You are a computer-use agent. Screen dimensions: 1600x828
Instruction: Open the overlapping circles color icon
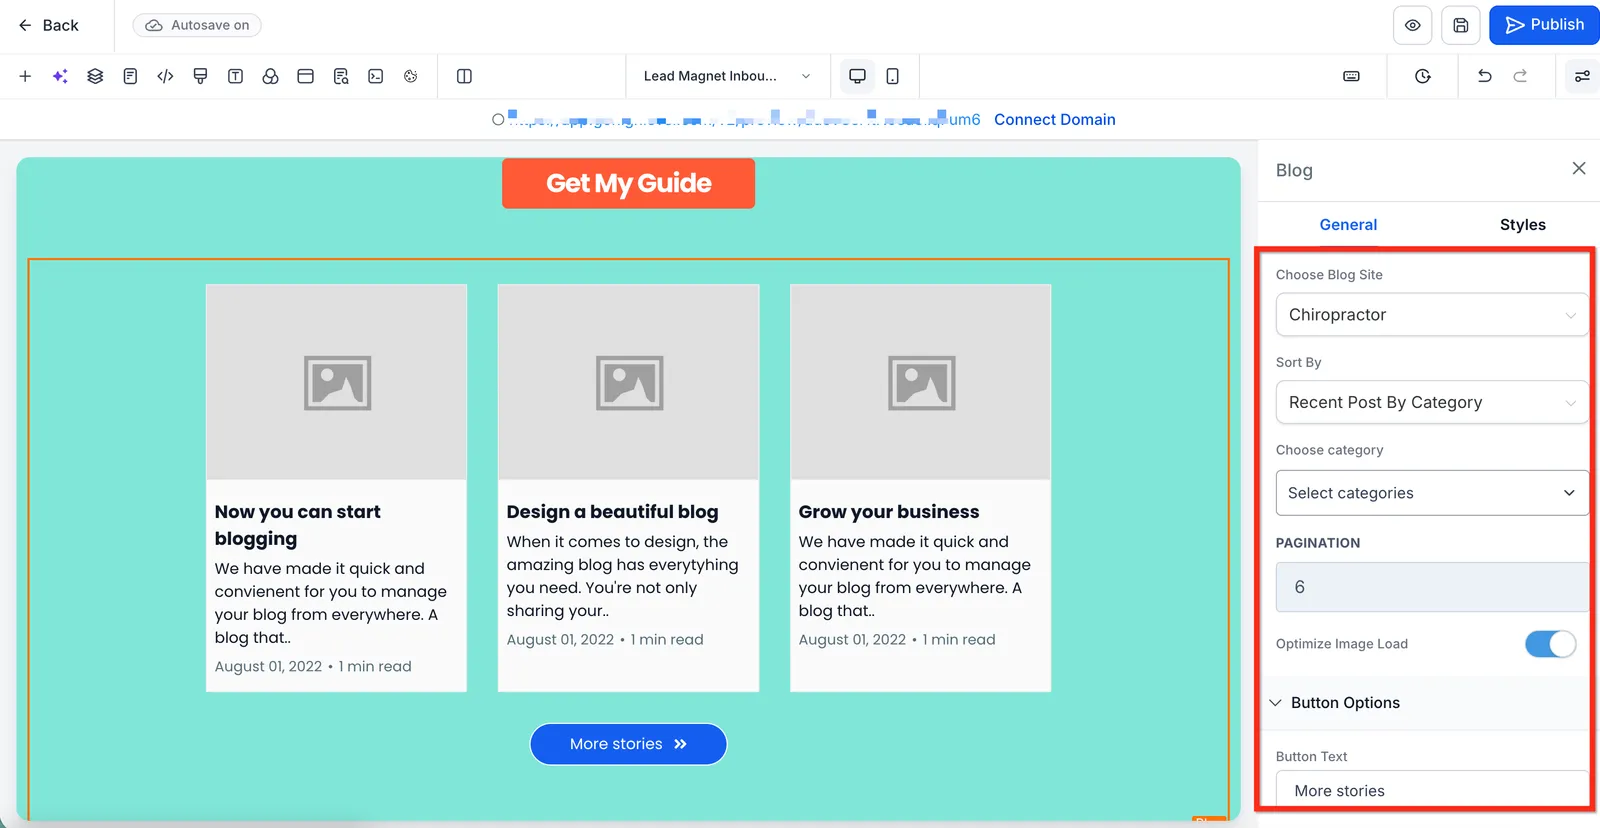coord(270,76)
